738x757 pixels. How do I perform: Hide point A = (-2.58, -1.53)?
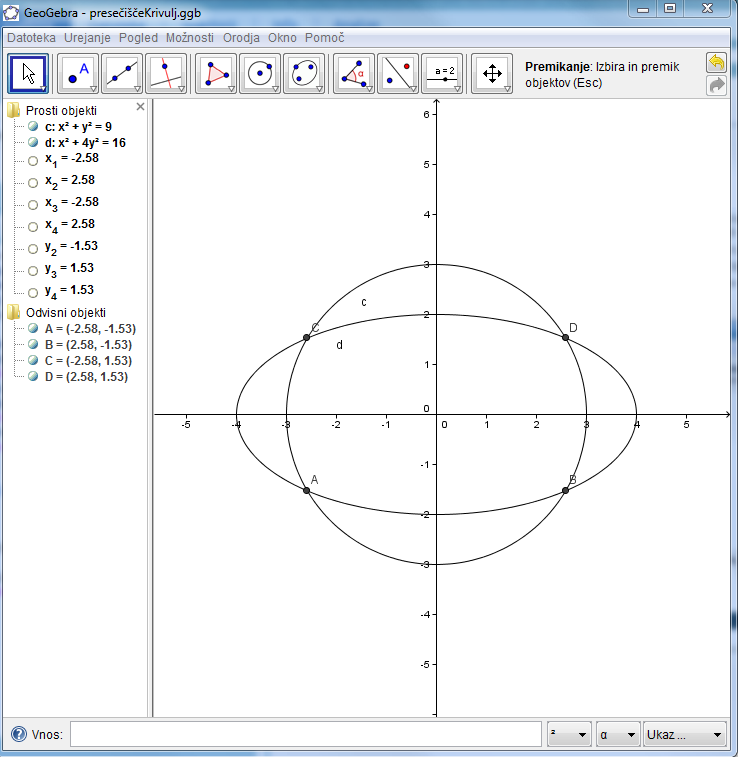(x=33, y=328)
